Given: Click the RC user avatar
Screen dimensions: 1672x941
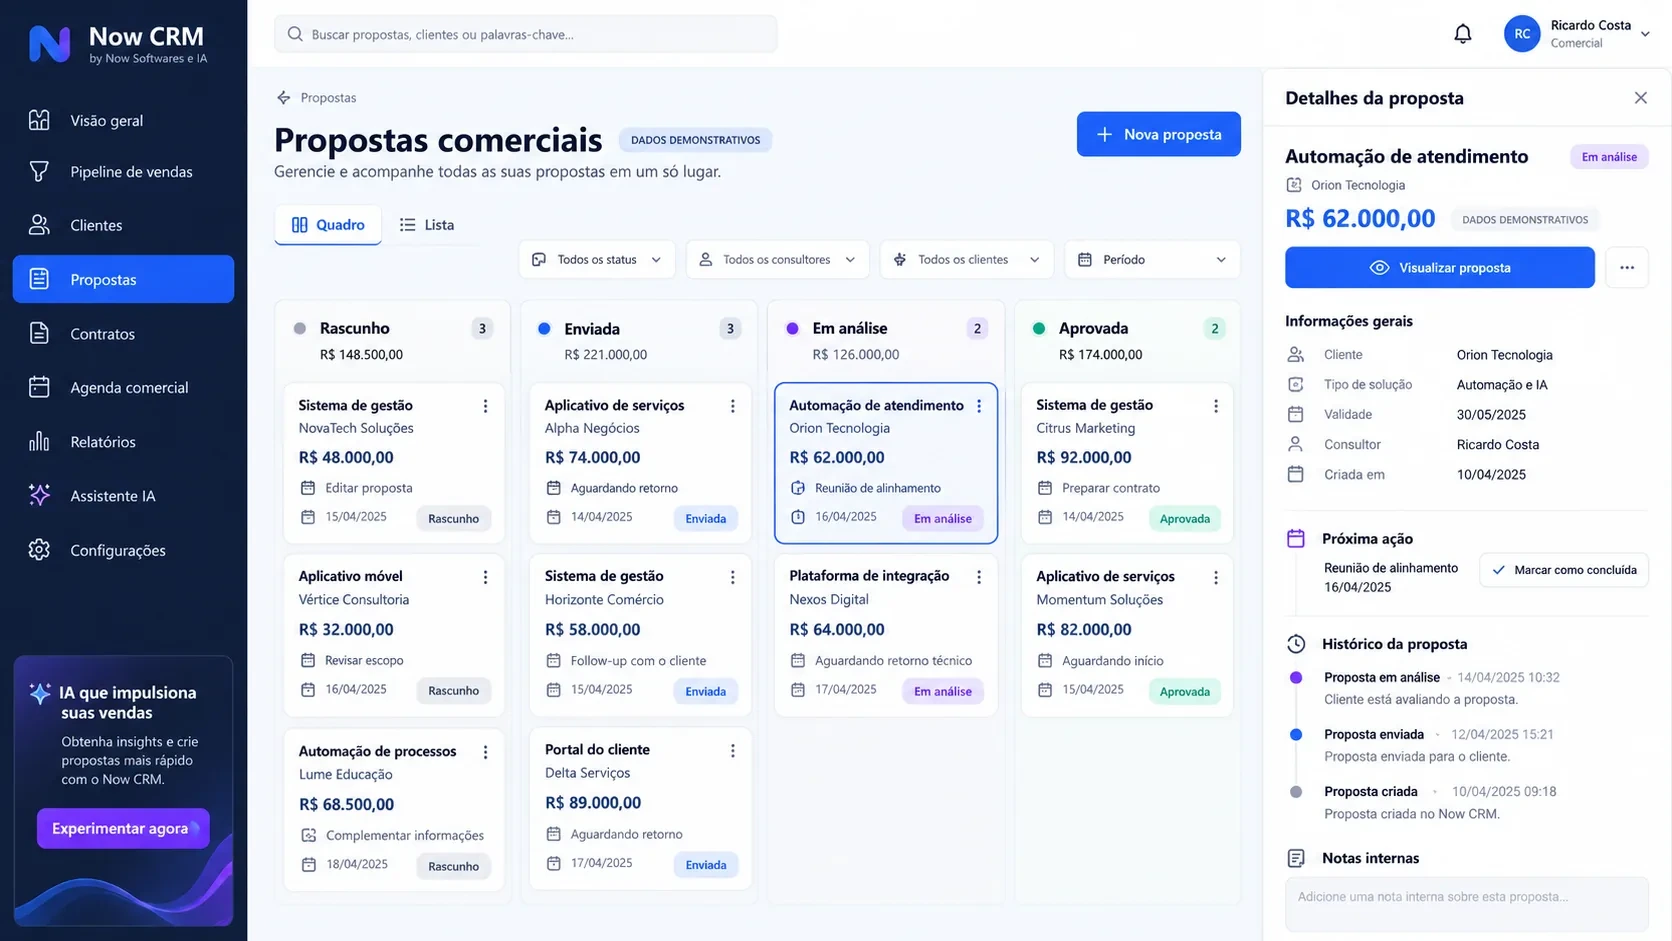Looking at the screenshot, I should [1521, 34].
